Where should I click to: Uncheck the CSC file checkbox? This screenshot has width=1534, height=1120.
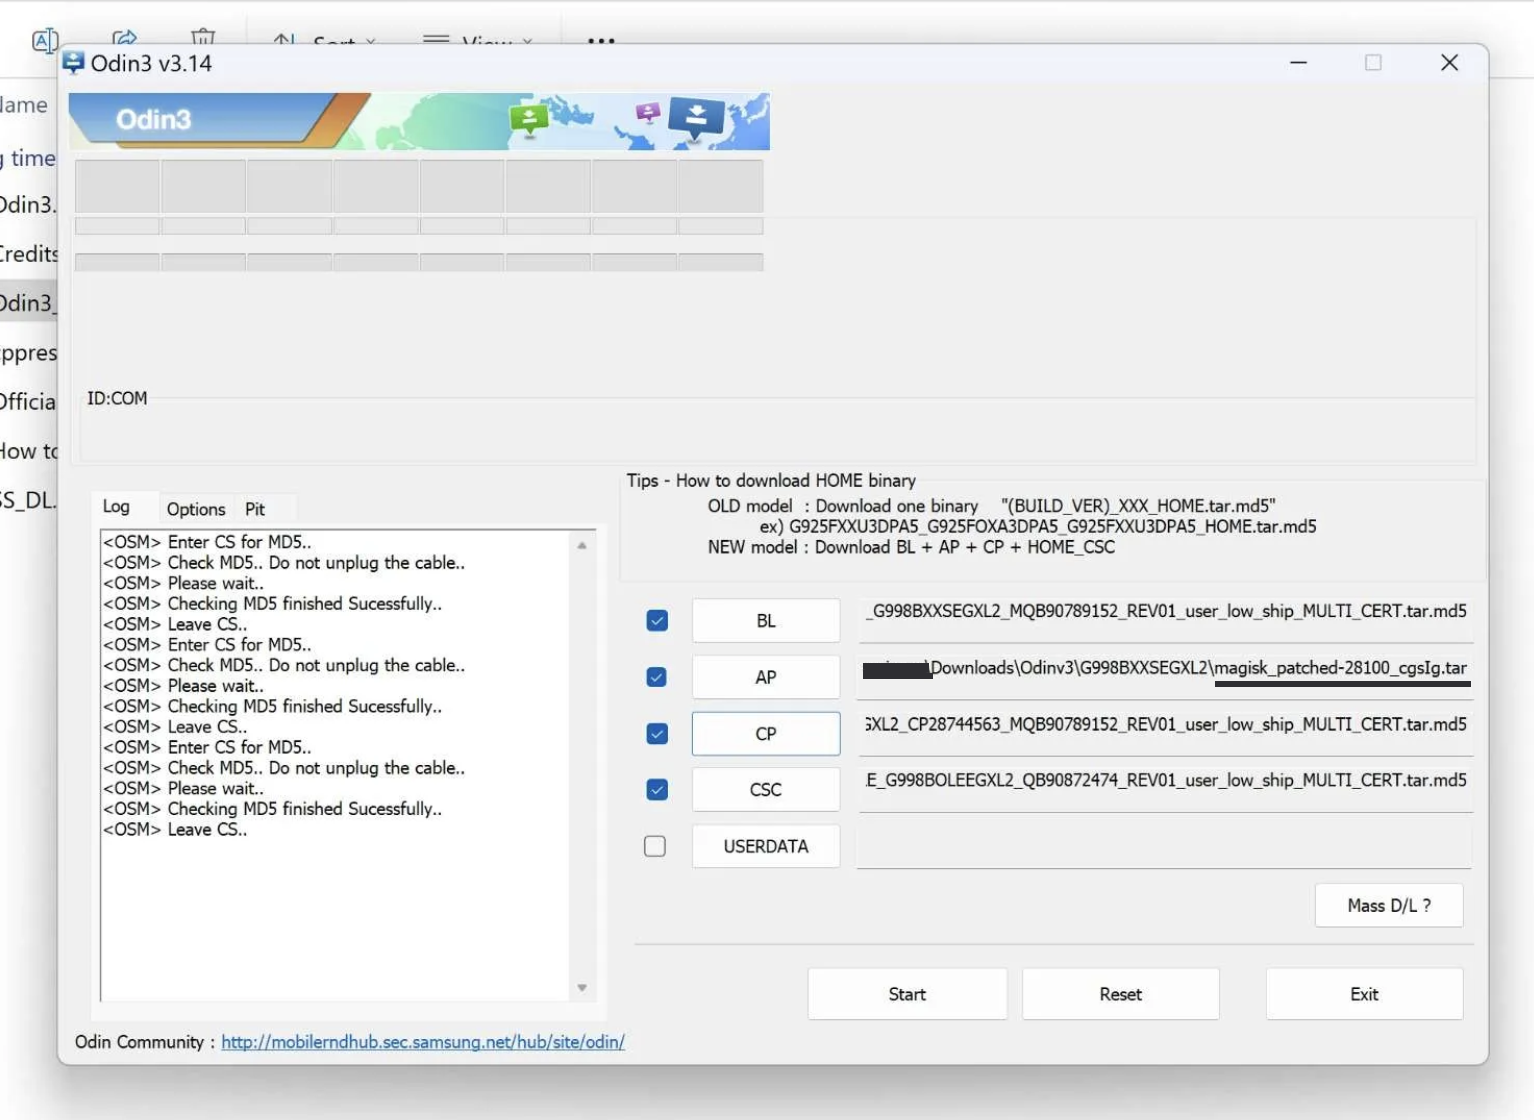point(657,790)
